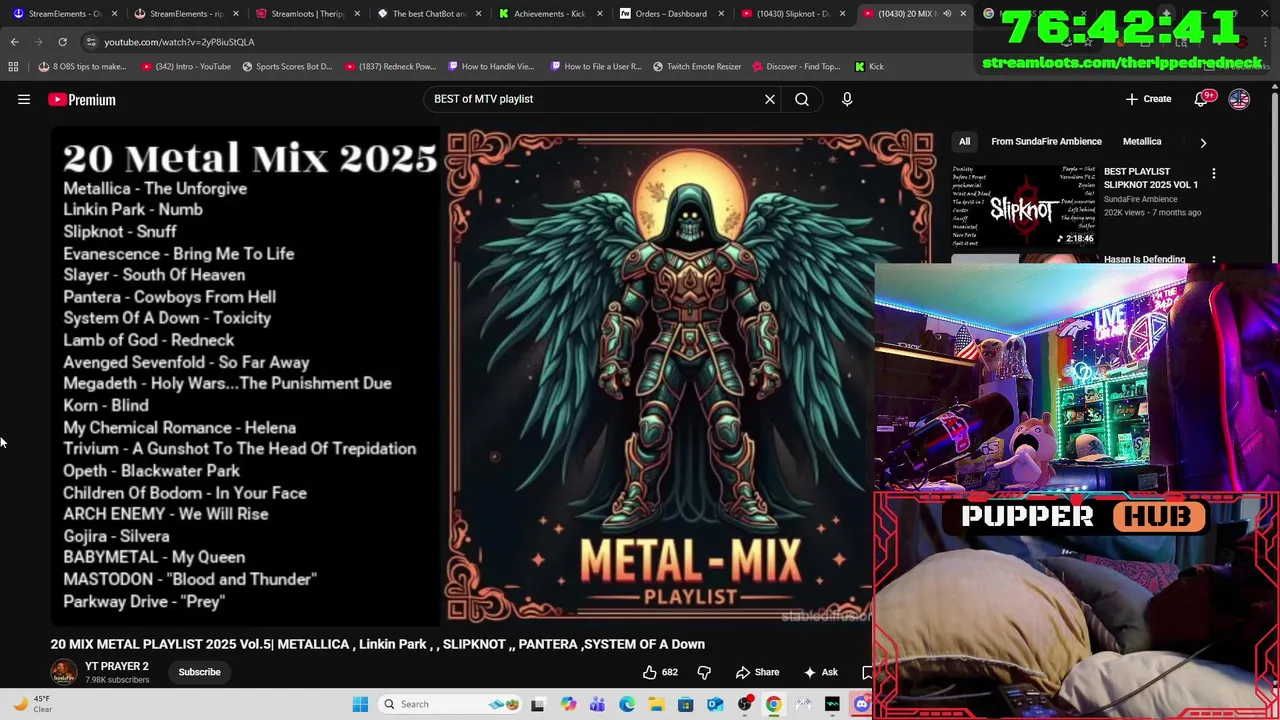Open Windows Start menu
Screen dimensions: 1280x720
click(x=360, y=704)
